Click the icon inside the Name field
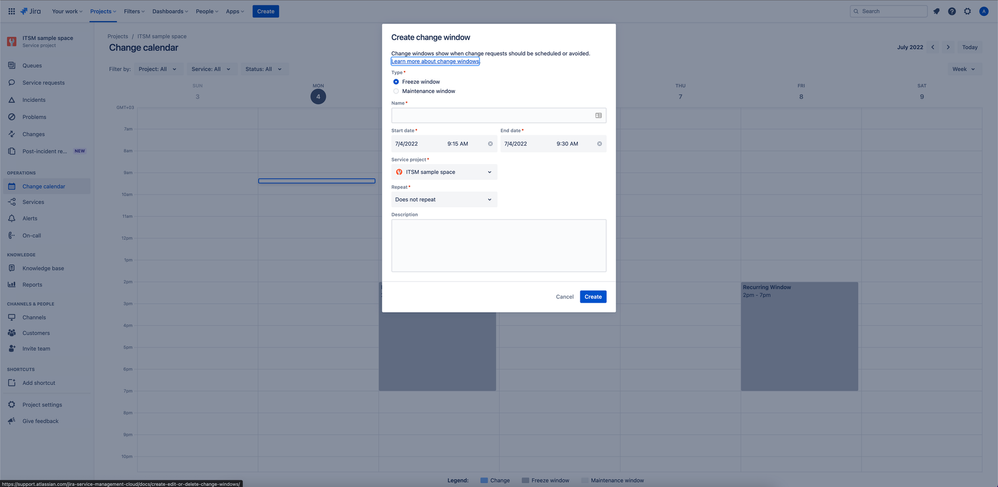Viewport: 998px width, 487px height. click(x=598, y=115)
